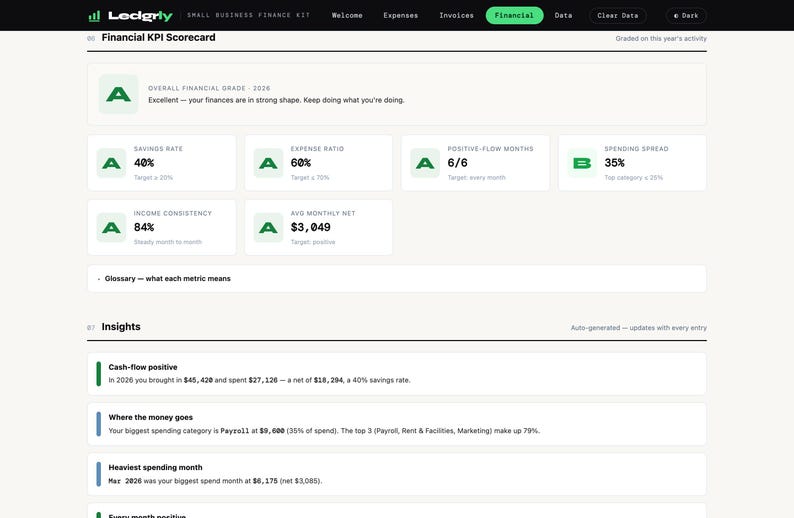Viewport: 794px width, 518px height.
Task: Click the Heaviest spending month insight title
Action: [155, 467]
